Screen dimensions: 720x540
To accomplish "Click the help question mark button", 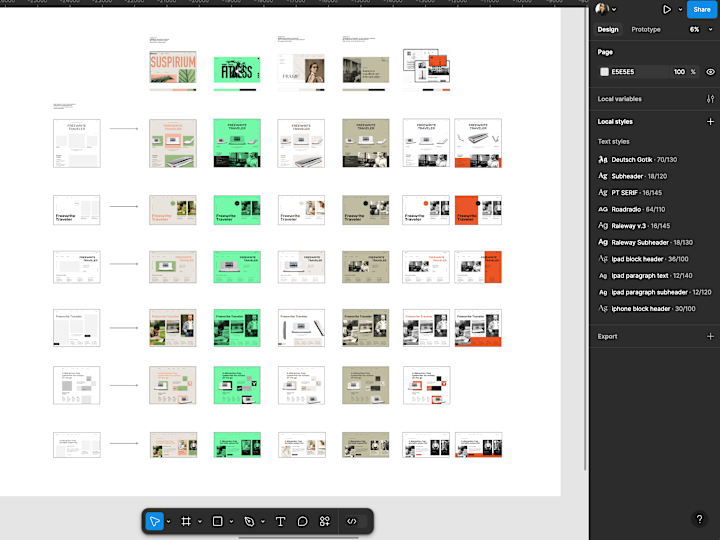I will tap(699, 519).
